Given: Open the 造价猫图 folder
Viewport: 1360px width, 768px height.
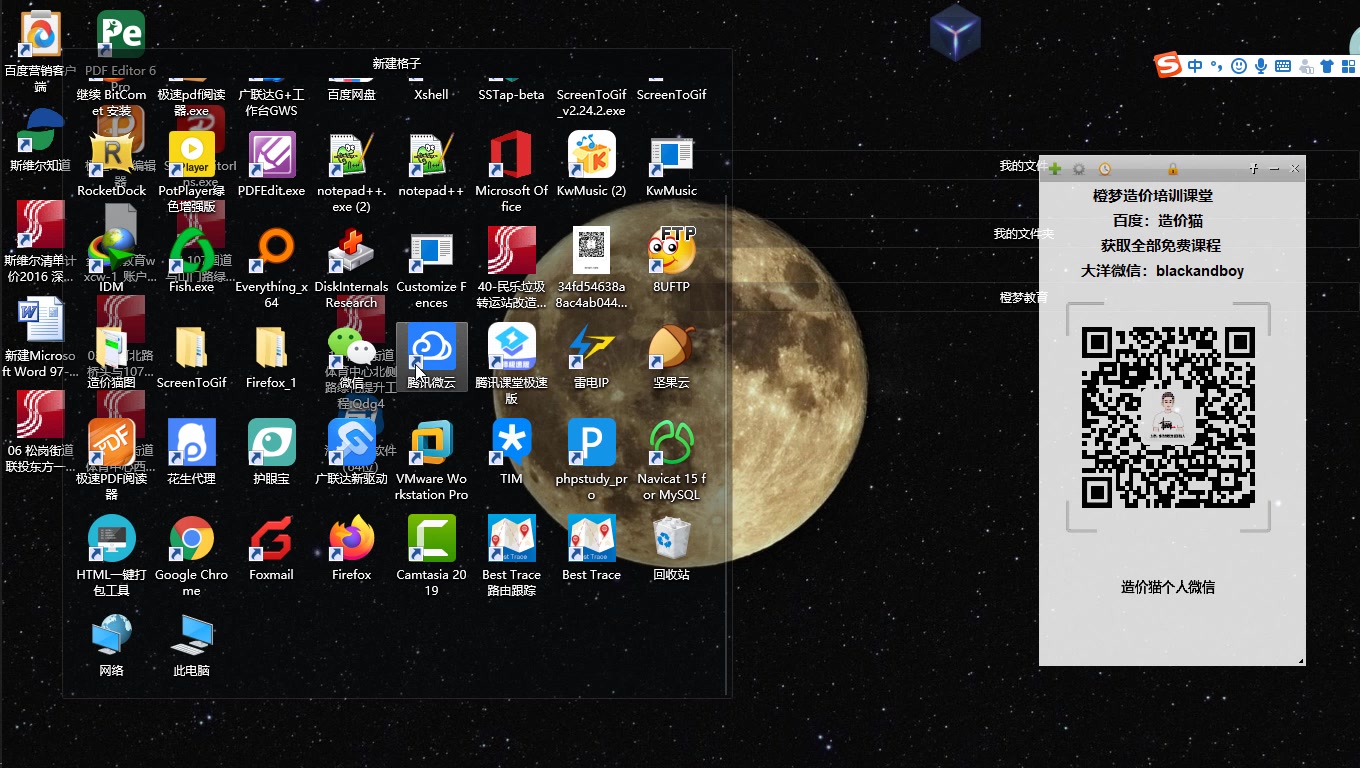Looking at the screenshot, I should tap(112, 356).
